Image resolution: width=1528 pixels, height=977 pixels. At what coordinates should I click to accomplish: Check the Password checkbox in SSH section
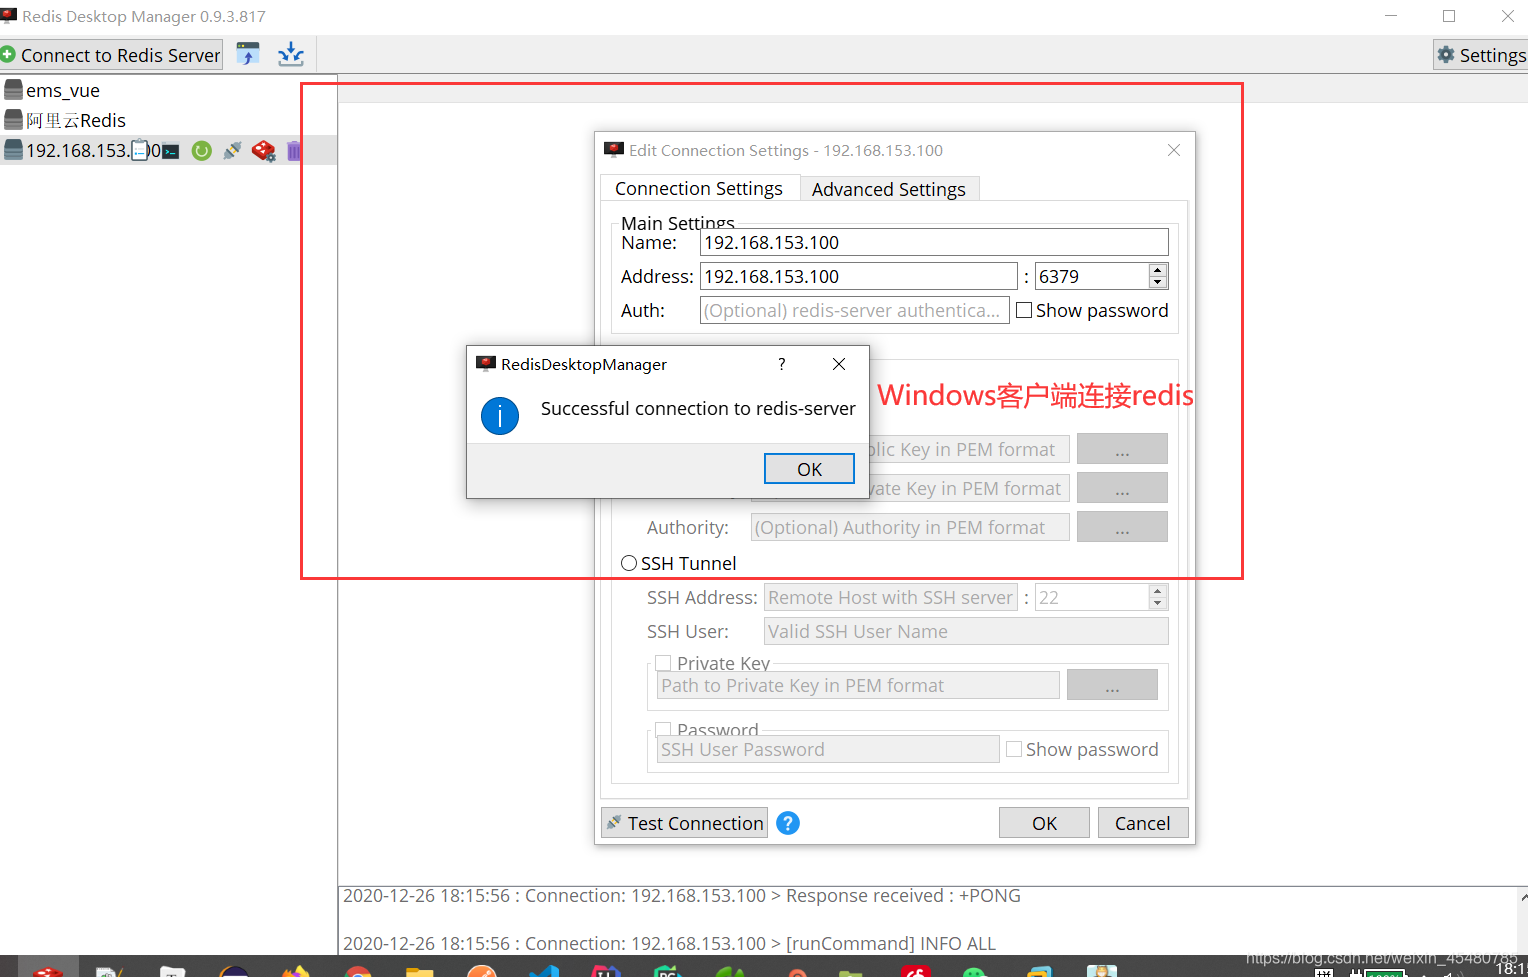click(x=663, y=729)
